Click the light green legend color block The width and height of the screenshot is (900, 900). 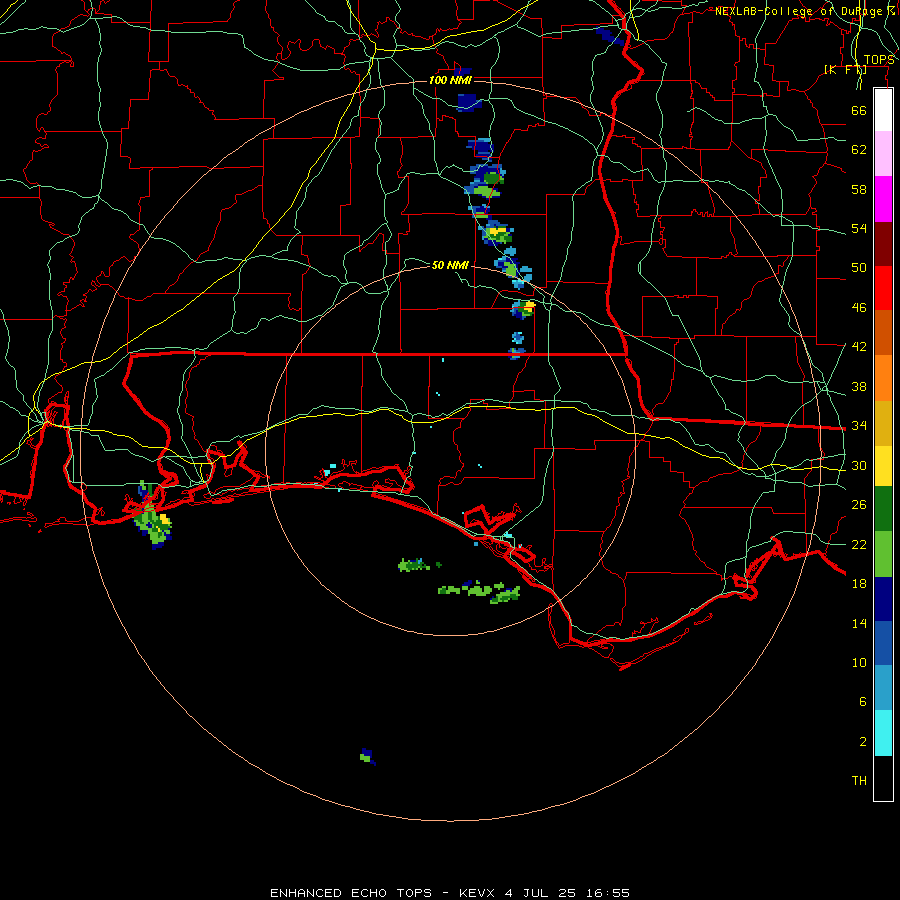[883, 554]
